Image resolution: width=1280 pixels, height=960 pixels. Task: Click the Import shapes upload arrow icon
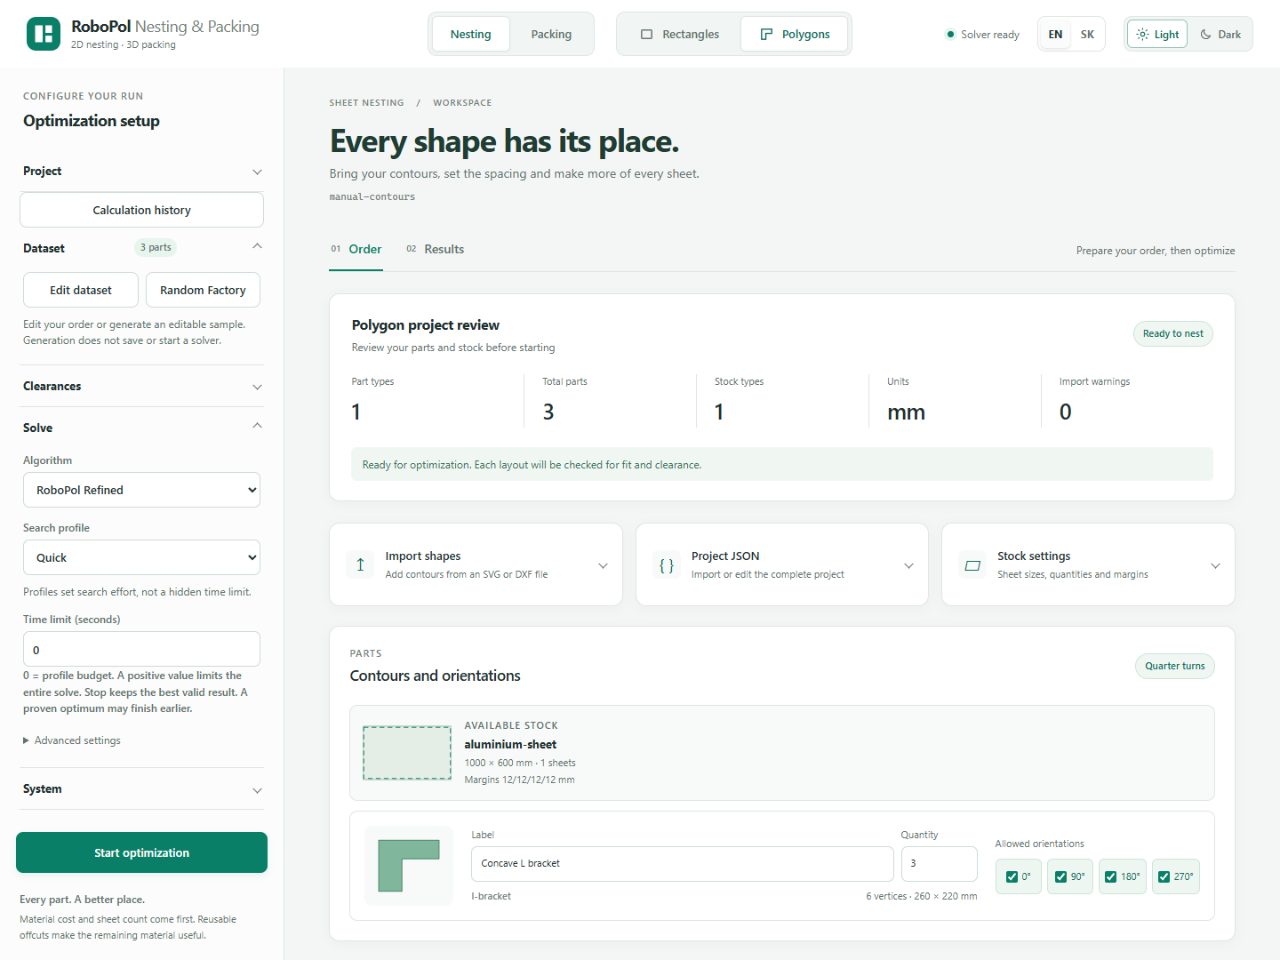coord(361,565)
